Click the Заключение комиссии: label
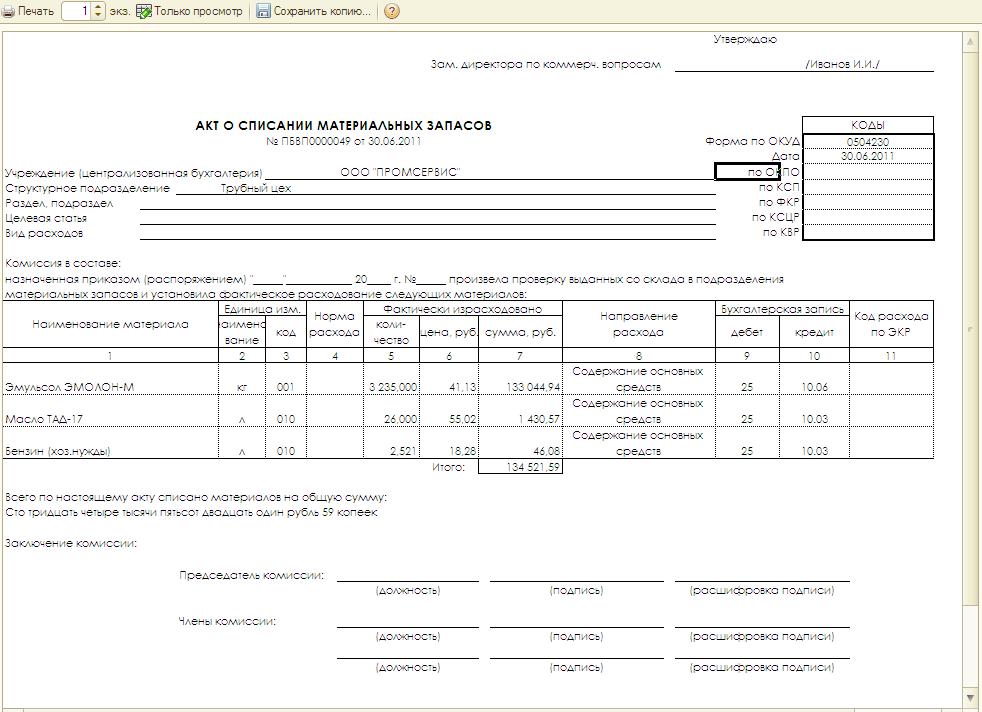Viewport: 982px width, 712px height. (71, 543)
